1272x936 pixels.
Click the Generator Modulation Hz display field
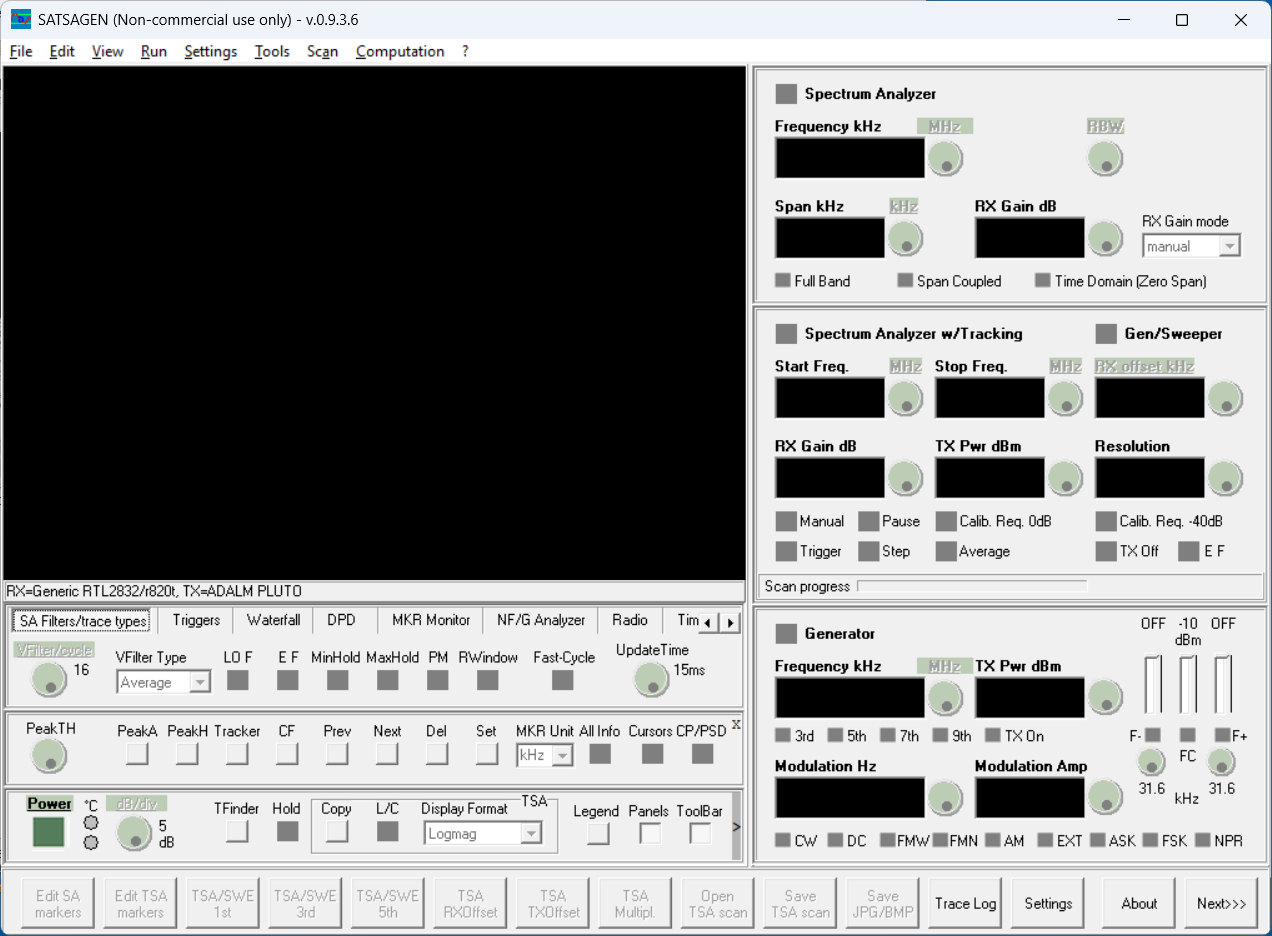tap(850, 798)
